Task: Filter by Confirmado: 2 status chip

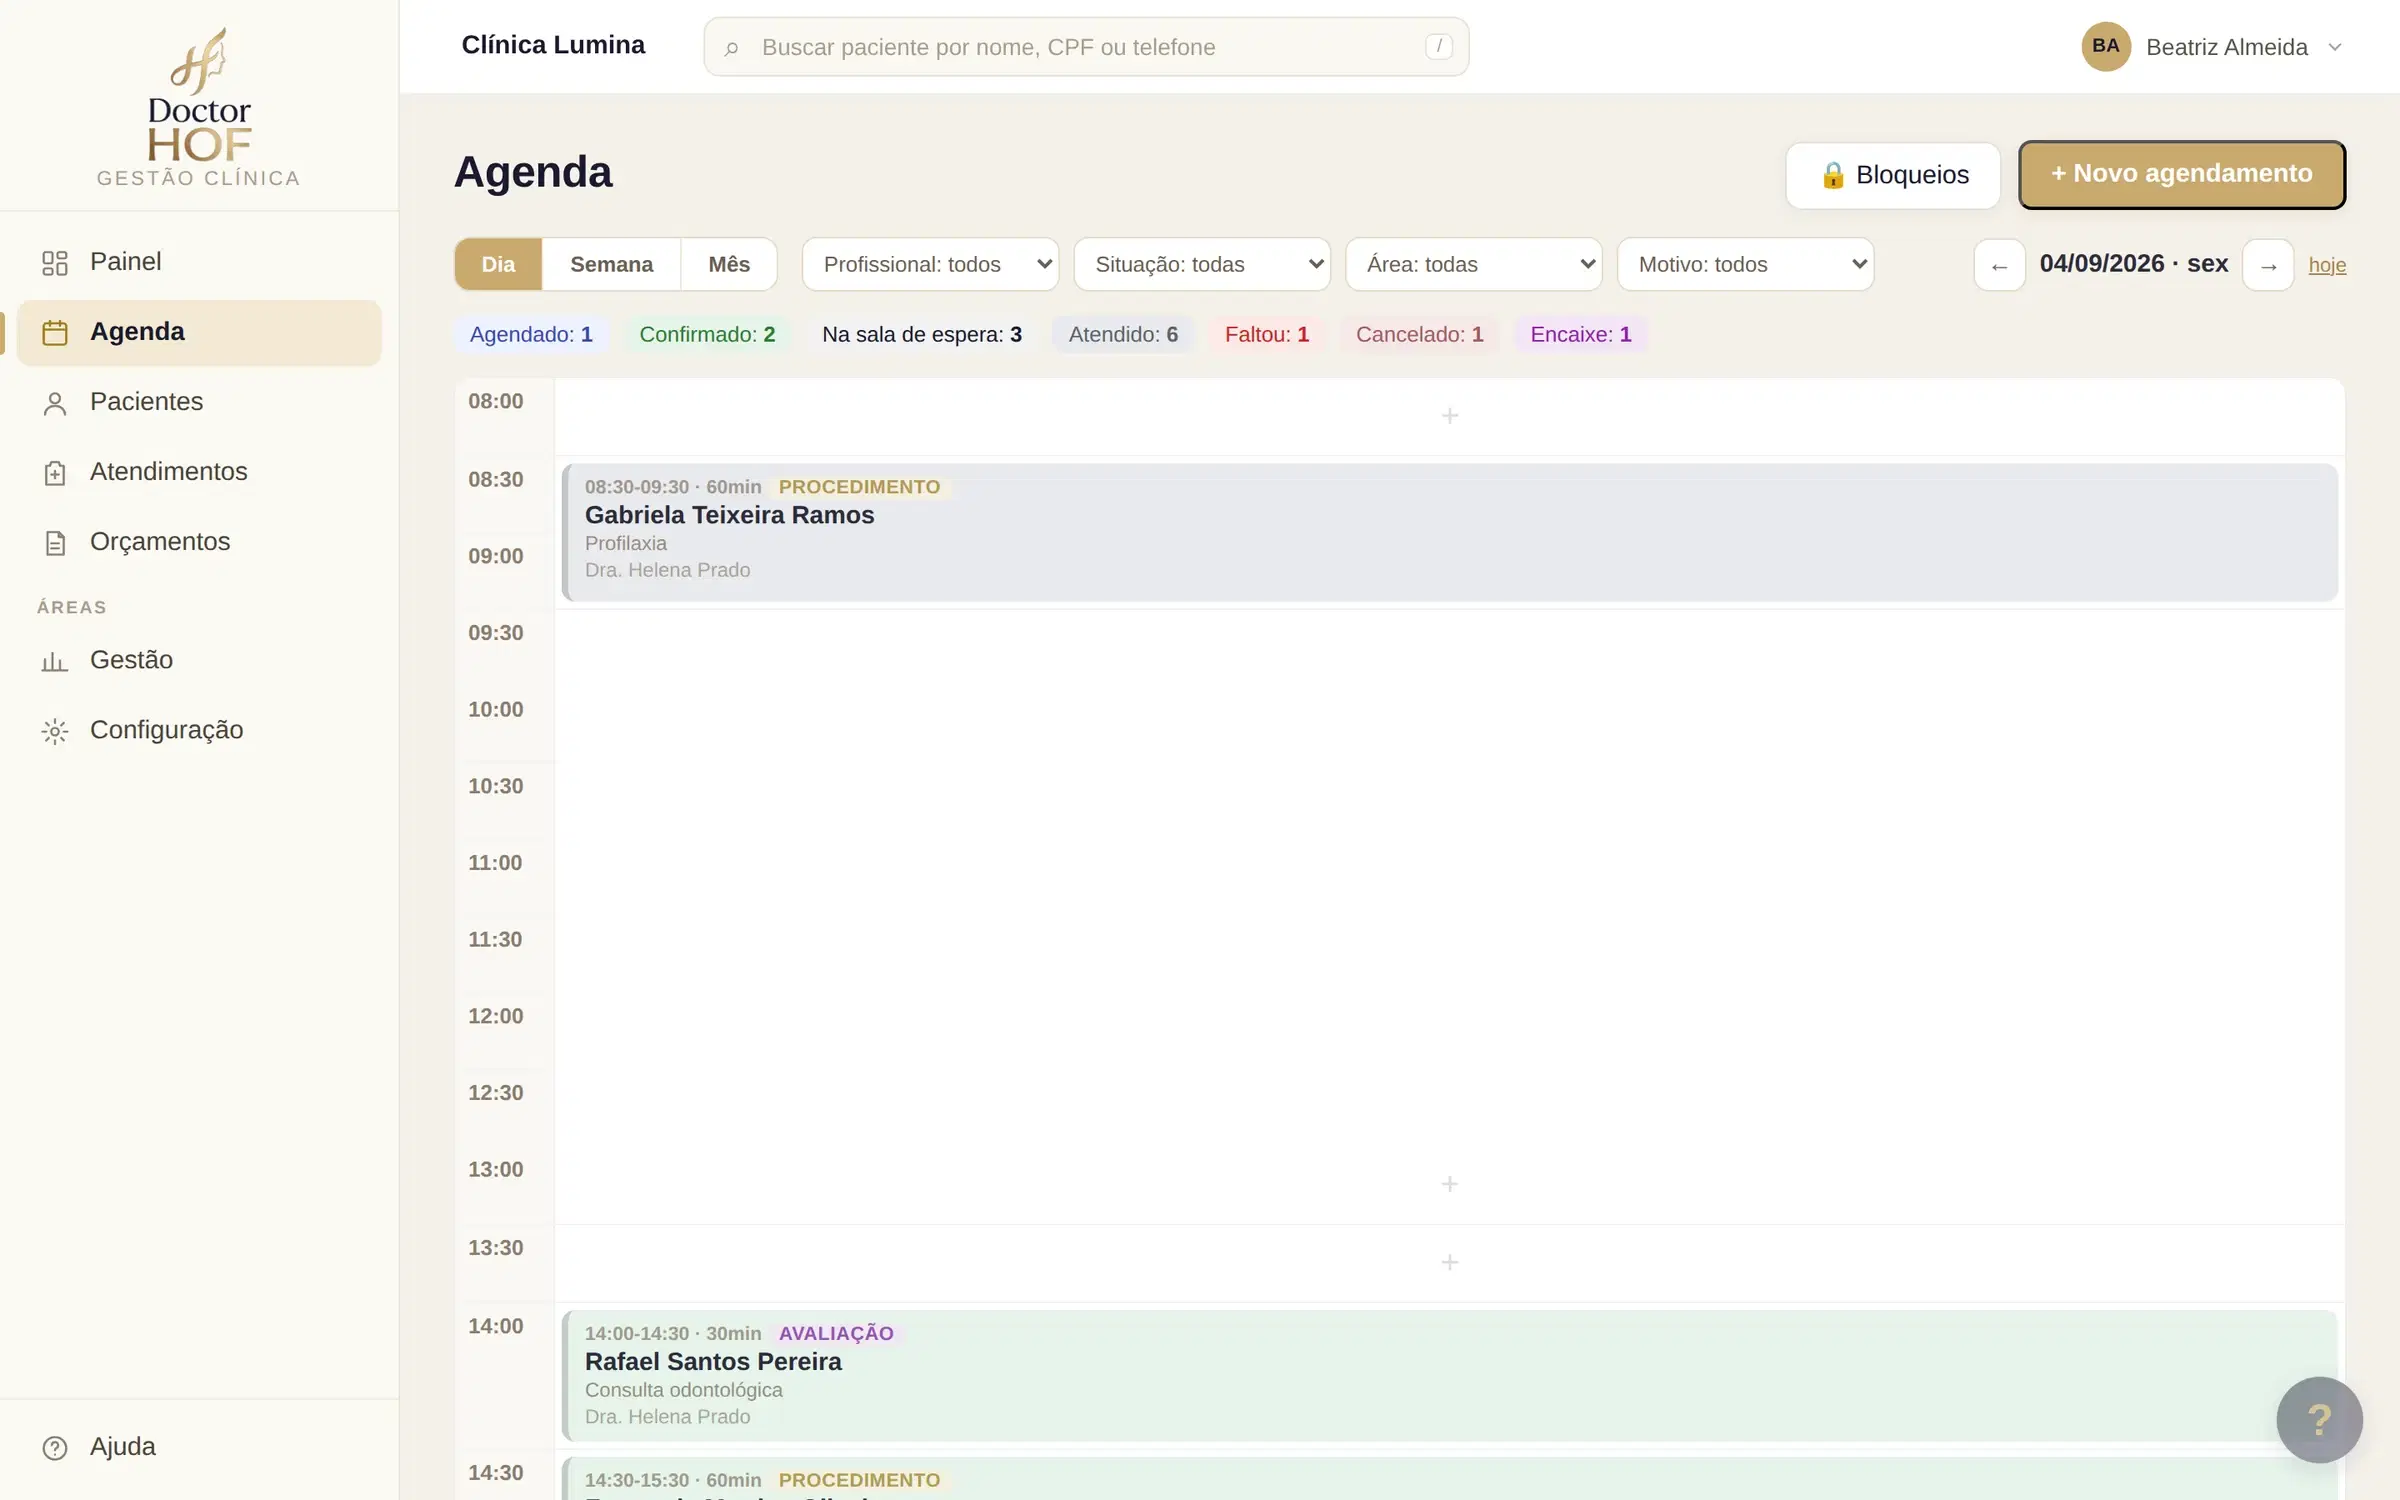Action: click(x=707, y=334)
